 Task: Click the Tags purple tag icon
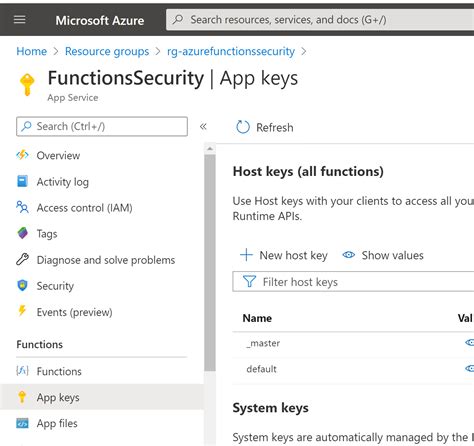(x=22, y=233)
